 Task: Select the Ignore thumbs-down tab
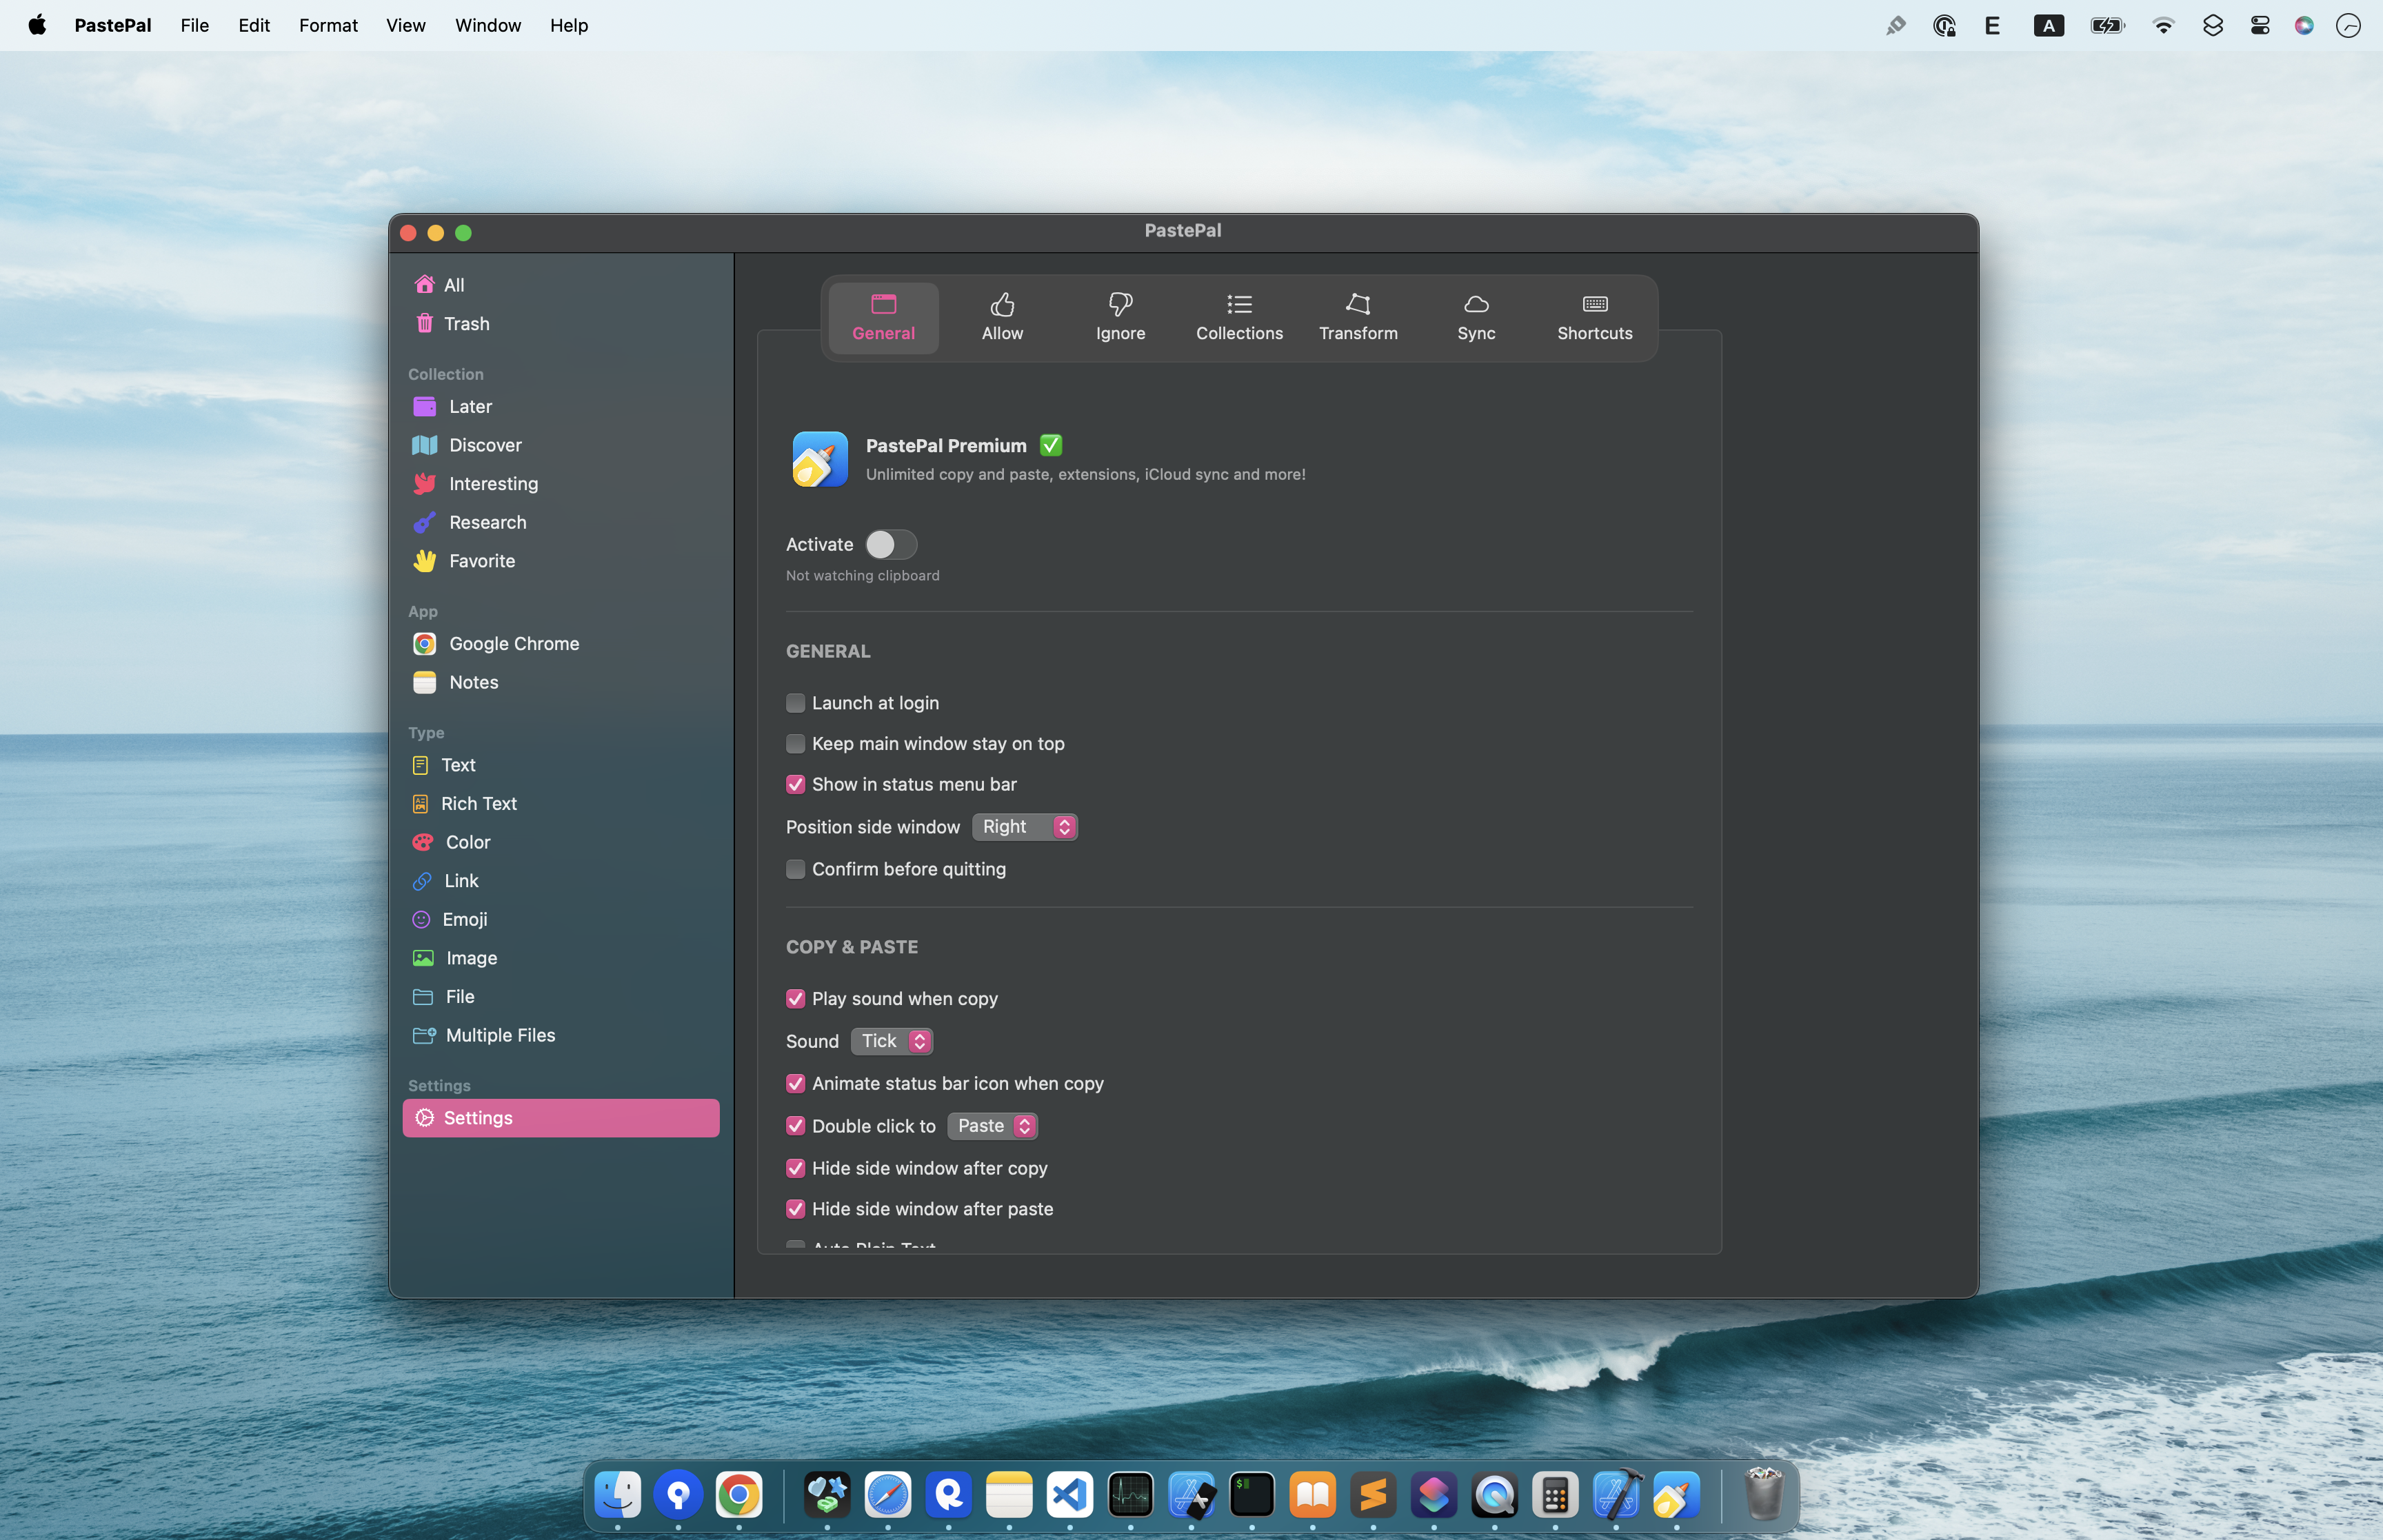[1119, 317]
